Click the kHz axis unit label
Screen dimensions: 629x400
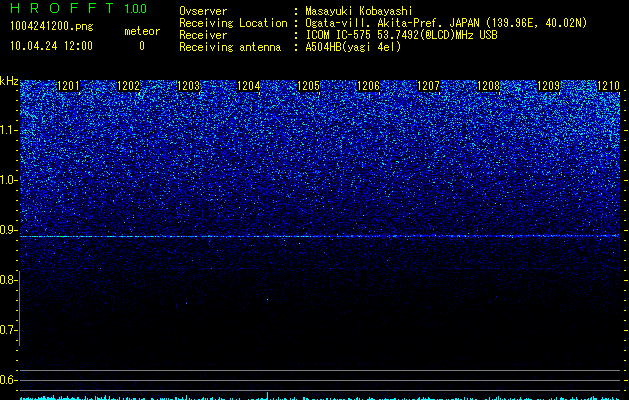9,81
